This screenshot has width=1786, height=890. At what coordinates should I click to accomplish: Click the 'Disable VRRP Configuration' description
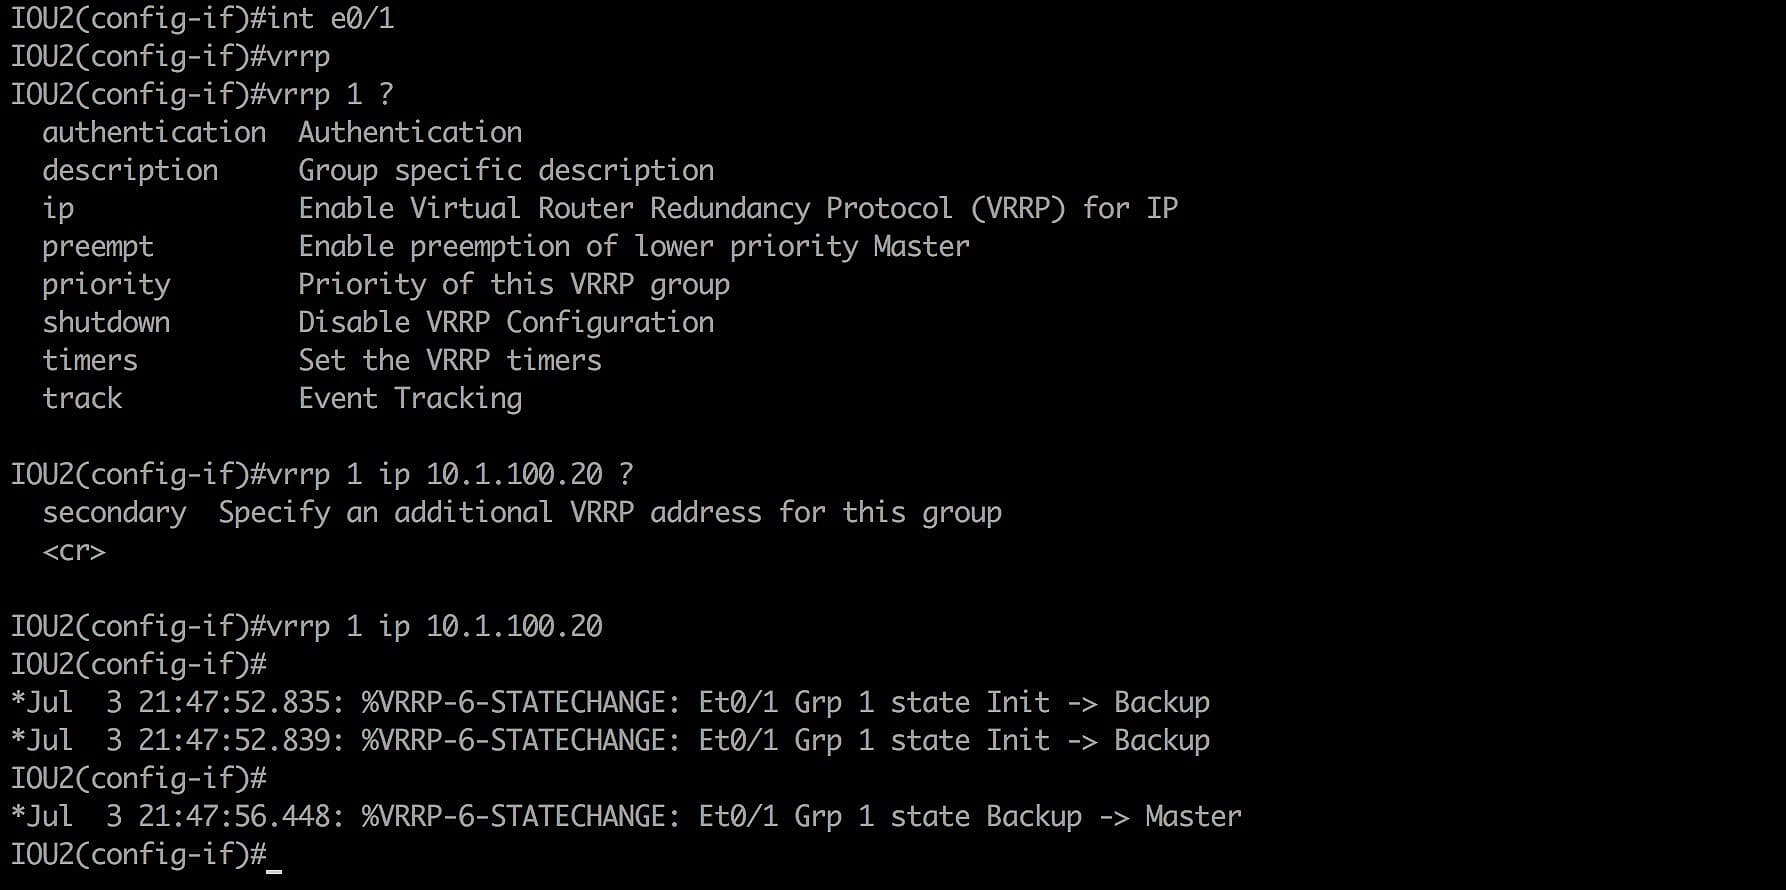[506, 322]
